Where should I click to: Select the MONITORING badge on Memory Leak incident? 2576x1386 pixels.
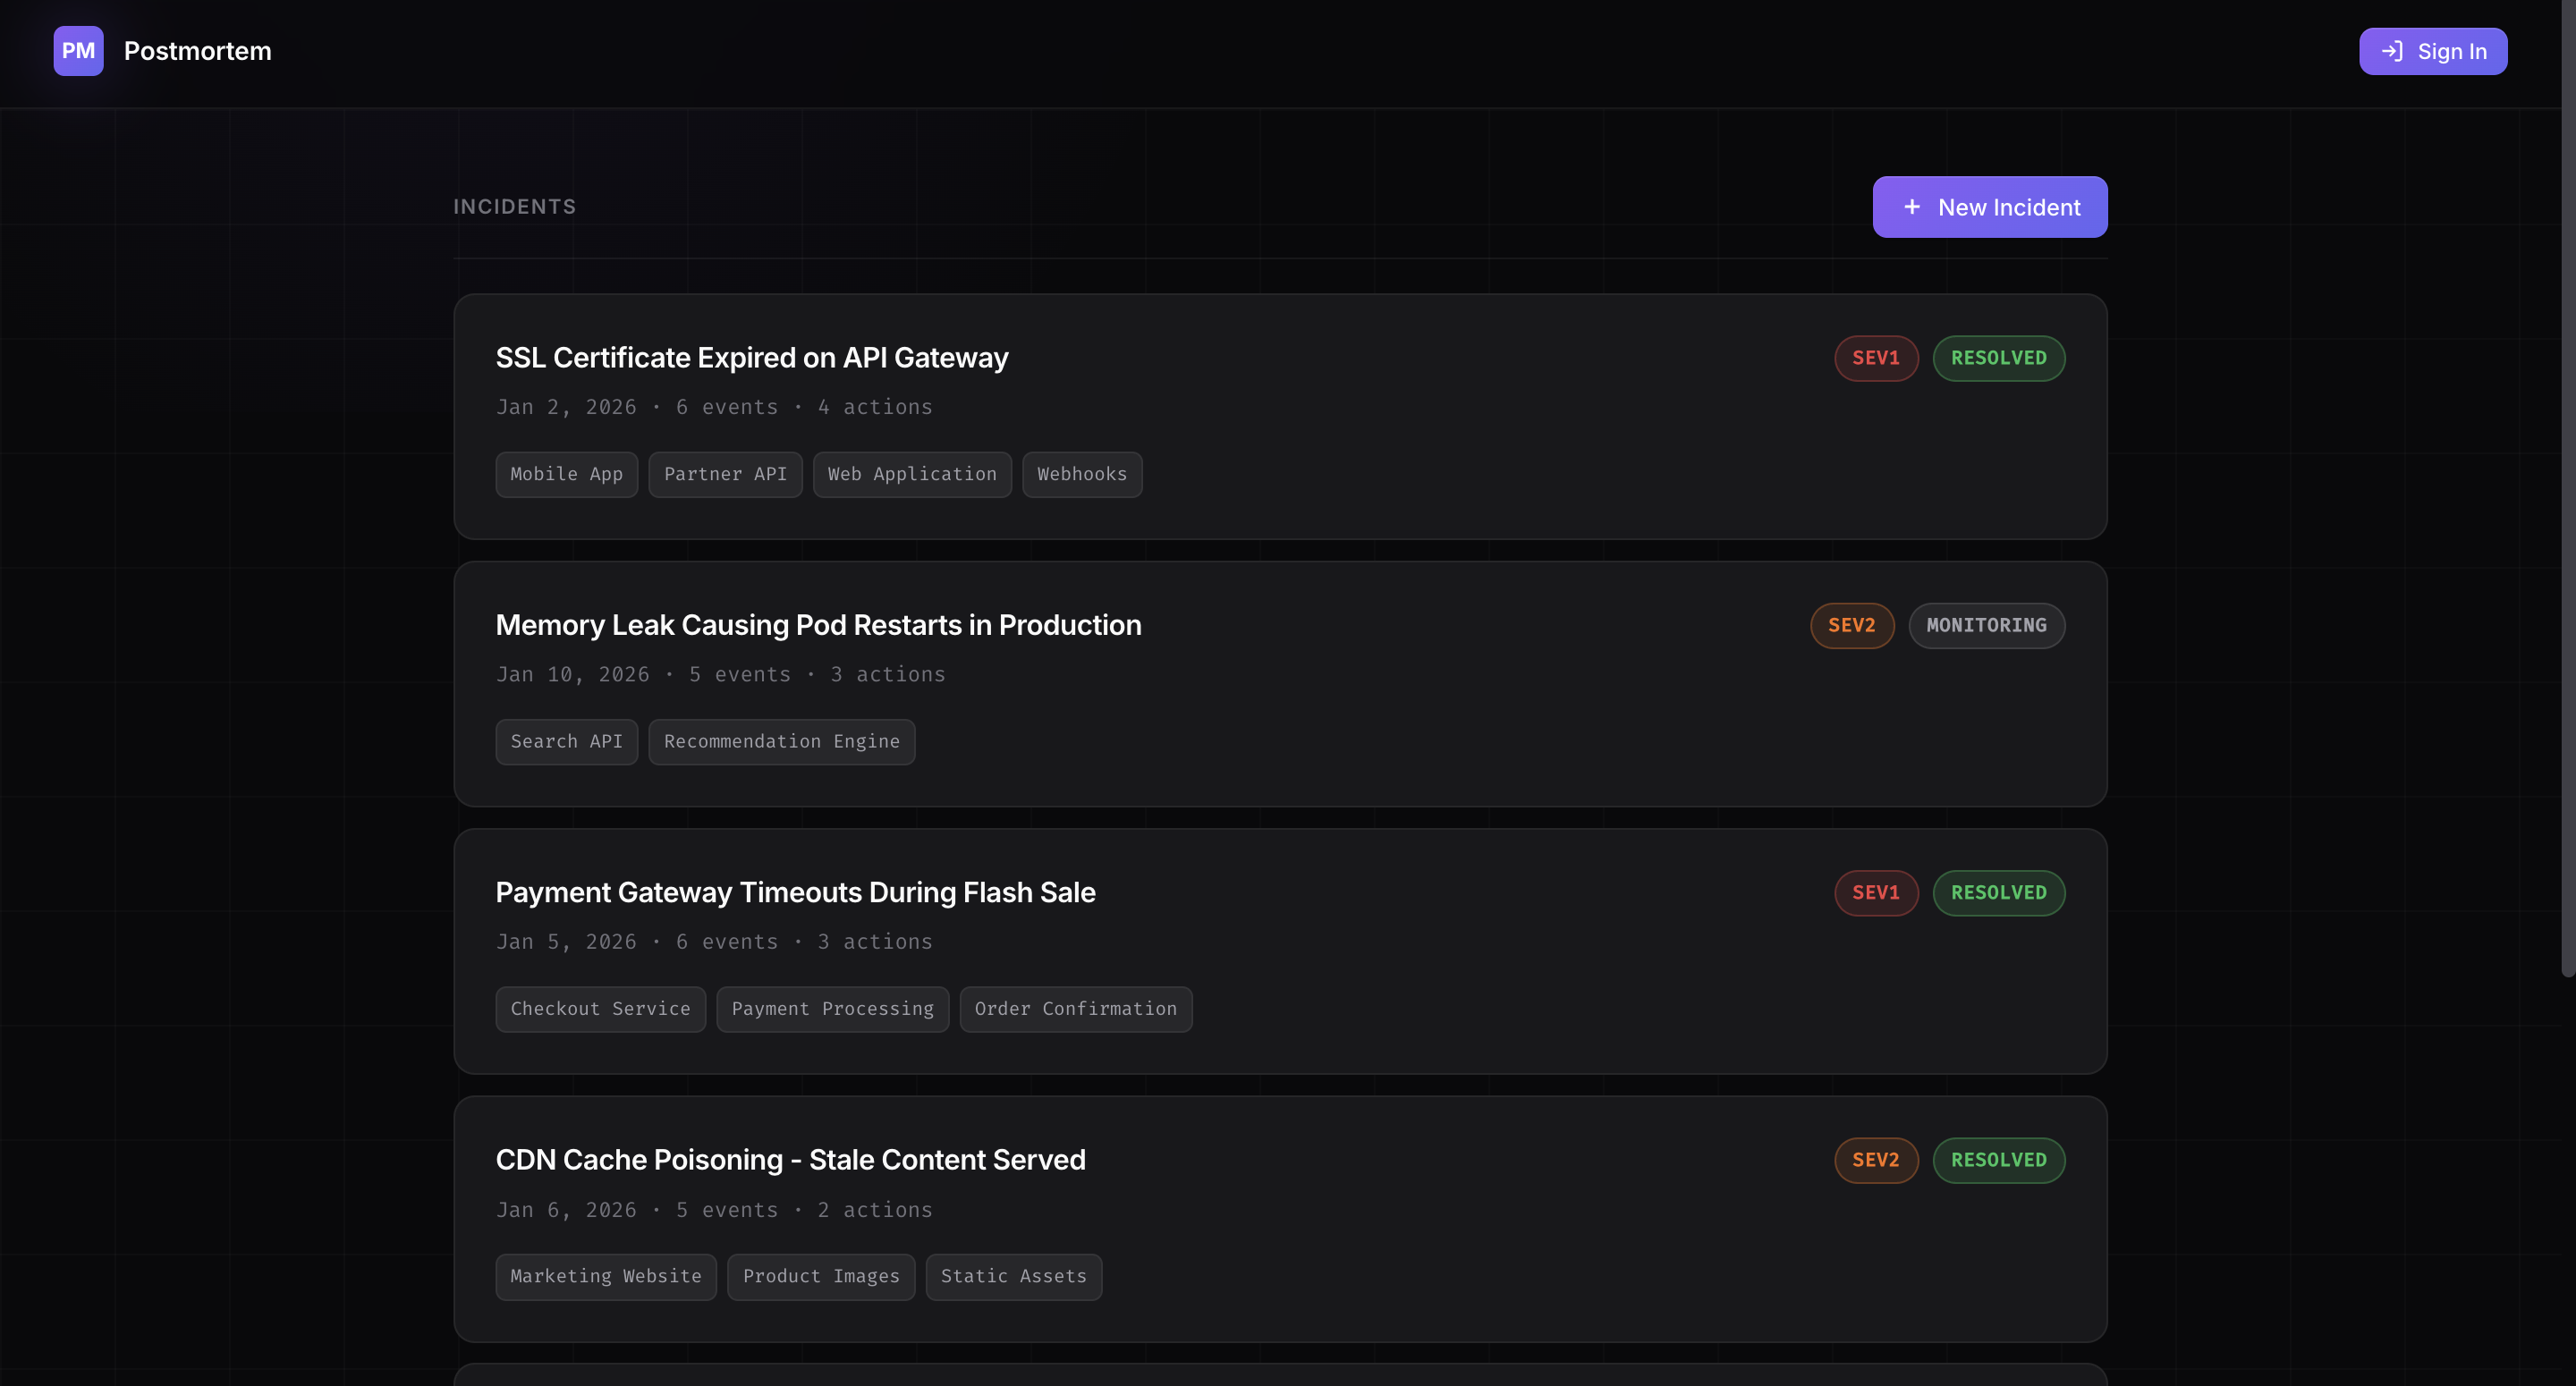point(1986,625)
